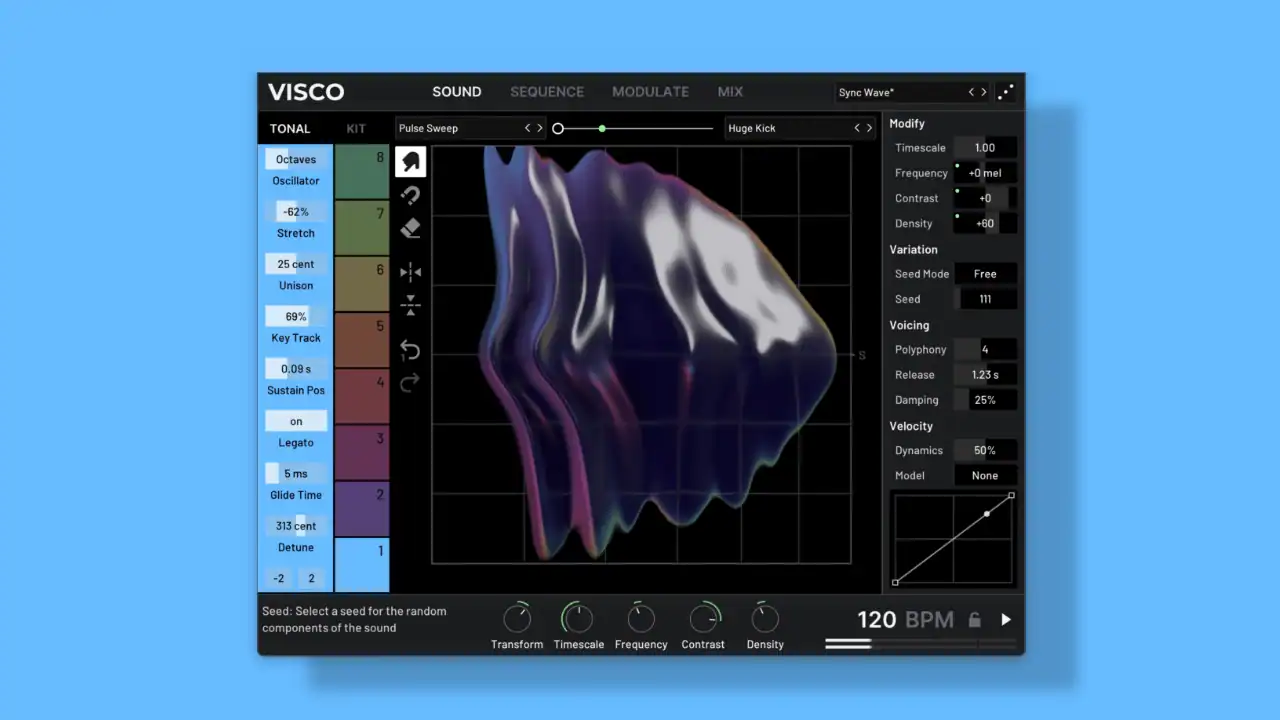Open the Seed Mode dropdown showing Free
1280x720 pixels.
click(x=985, y=274)
